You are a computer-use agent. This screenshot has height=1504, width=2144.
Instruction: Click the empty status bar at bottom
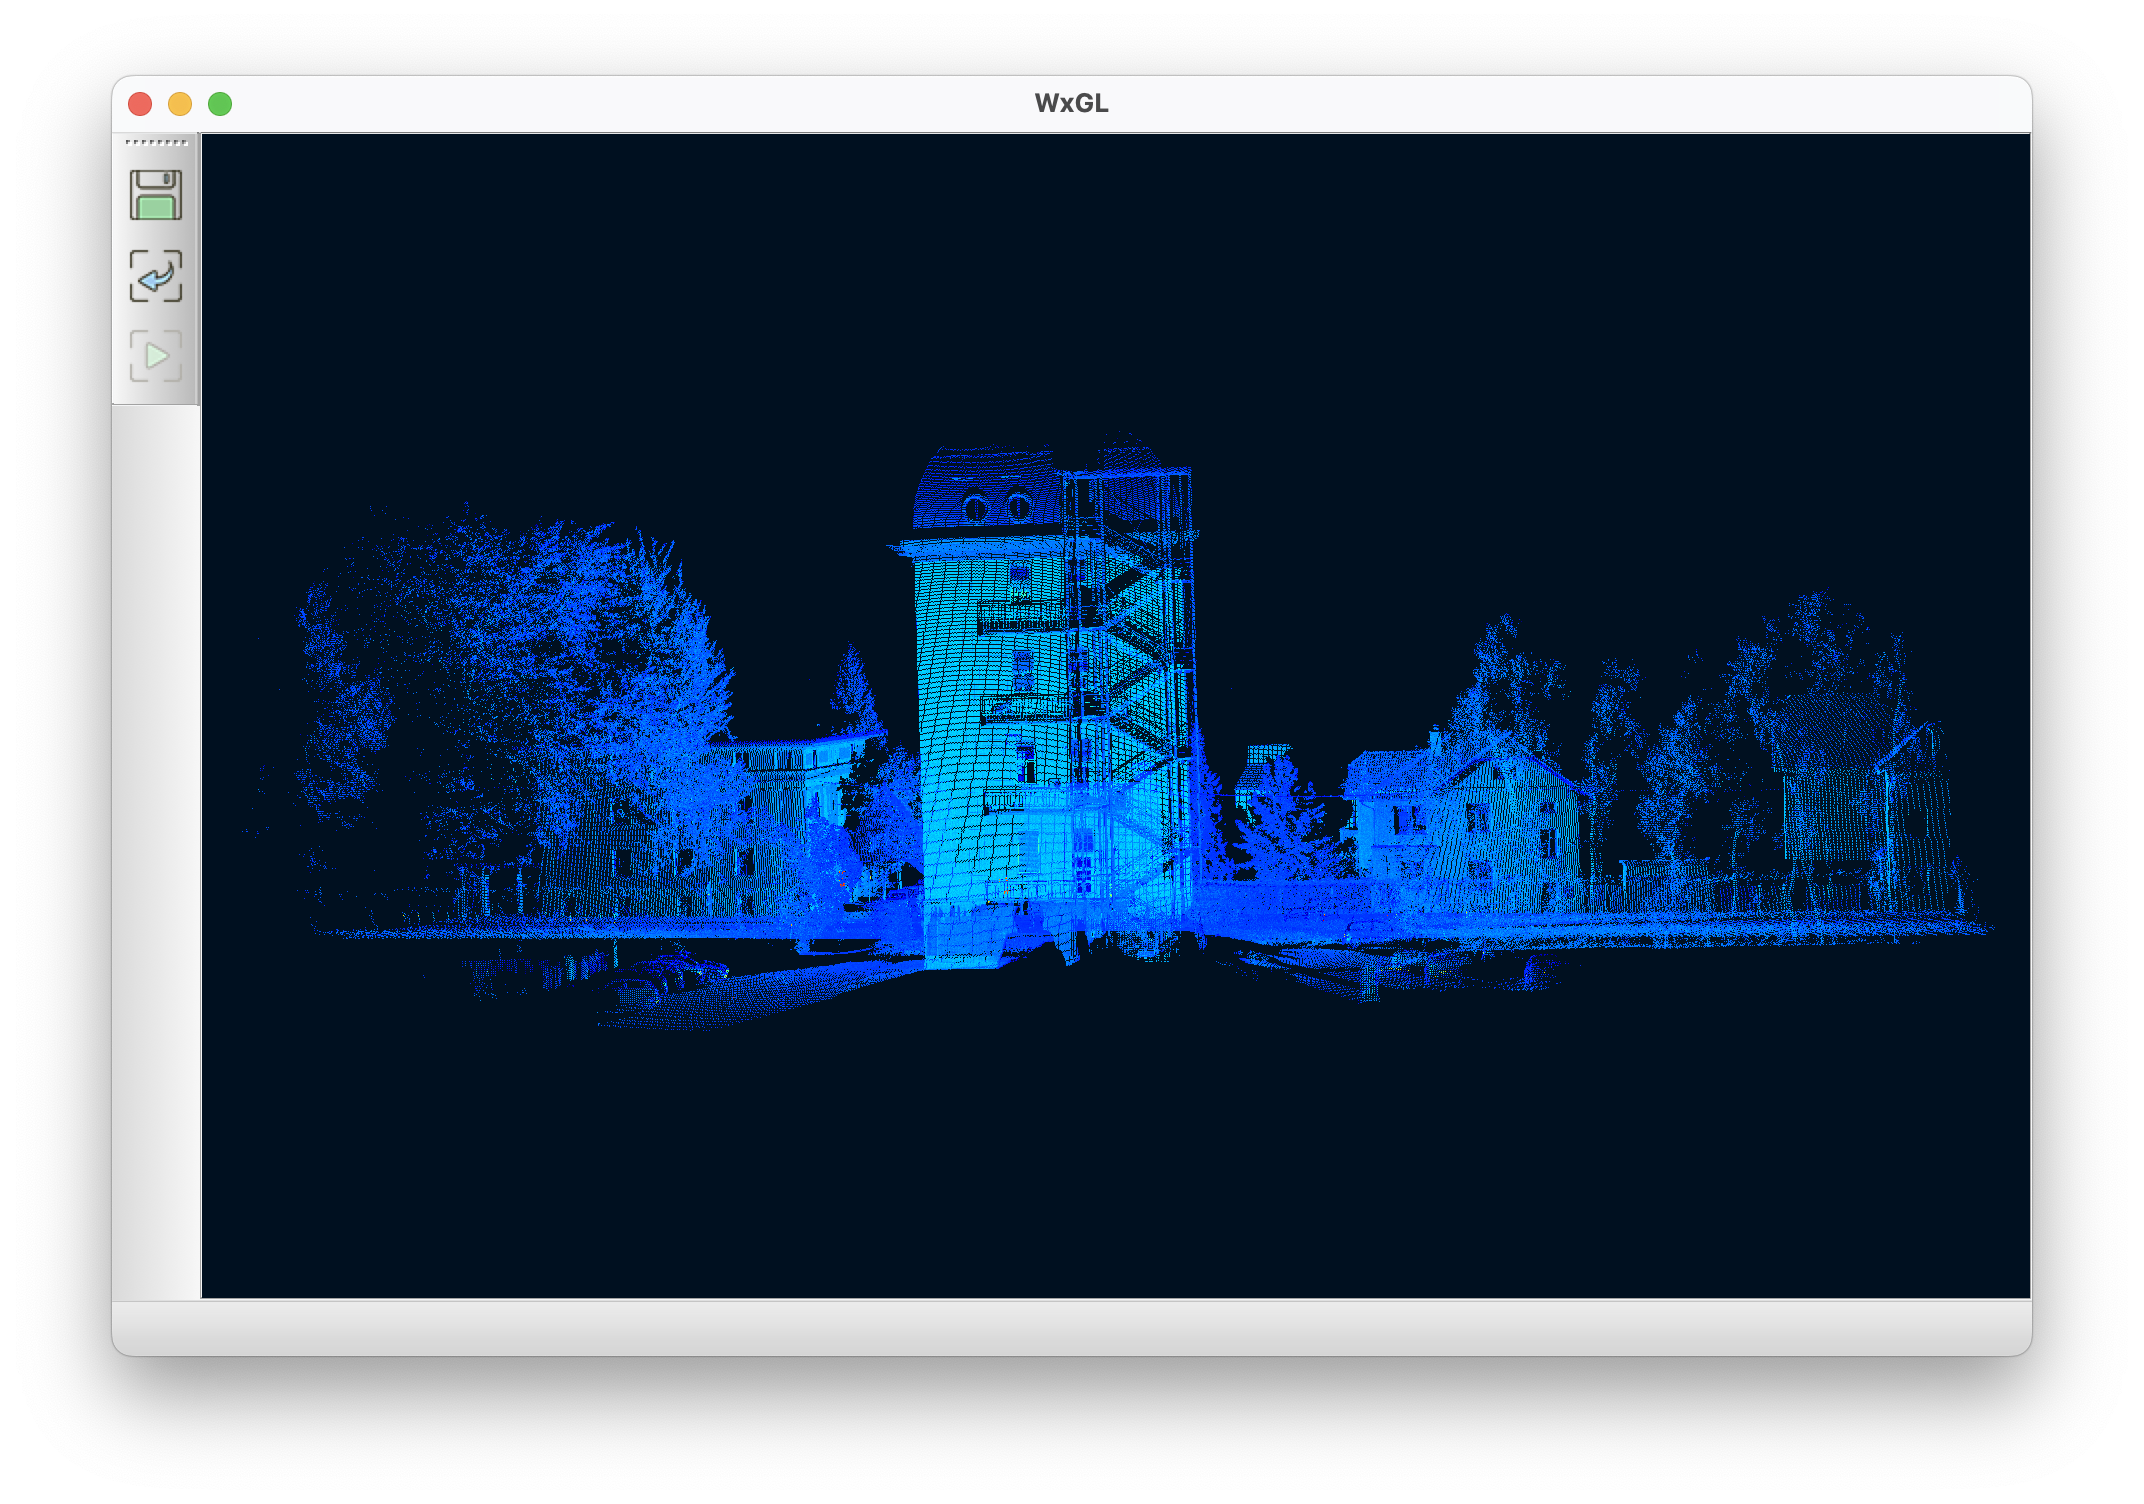(1071, 1326)
